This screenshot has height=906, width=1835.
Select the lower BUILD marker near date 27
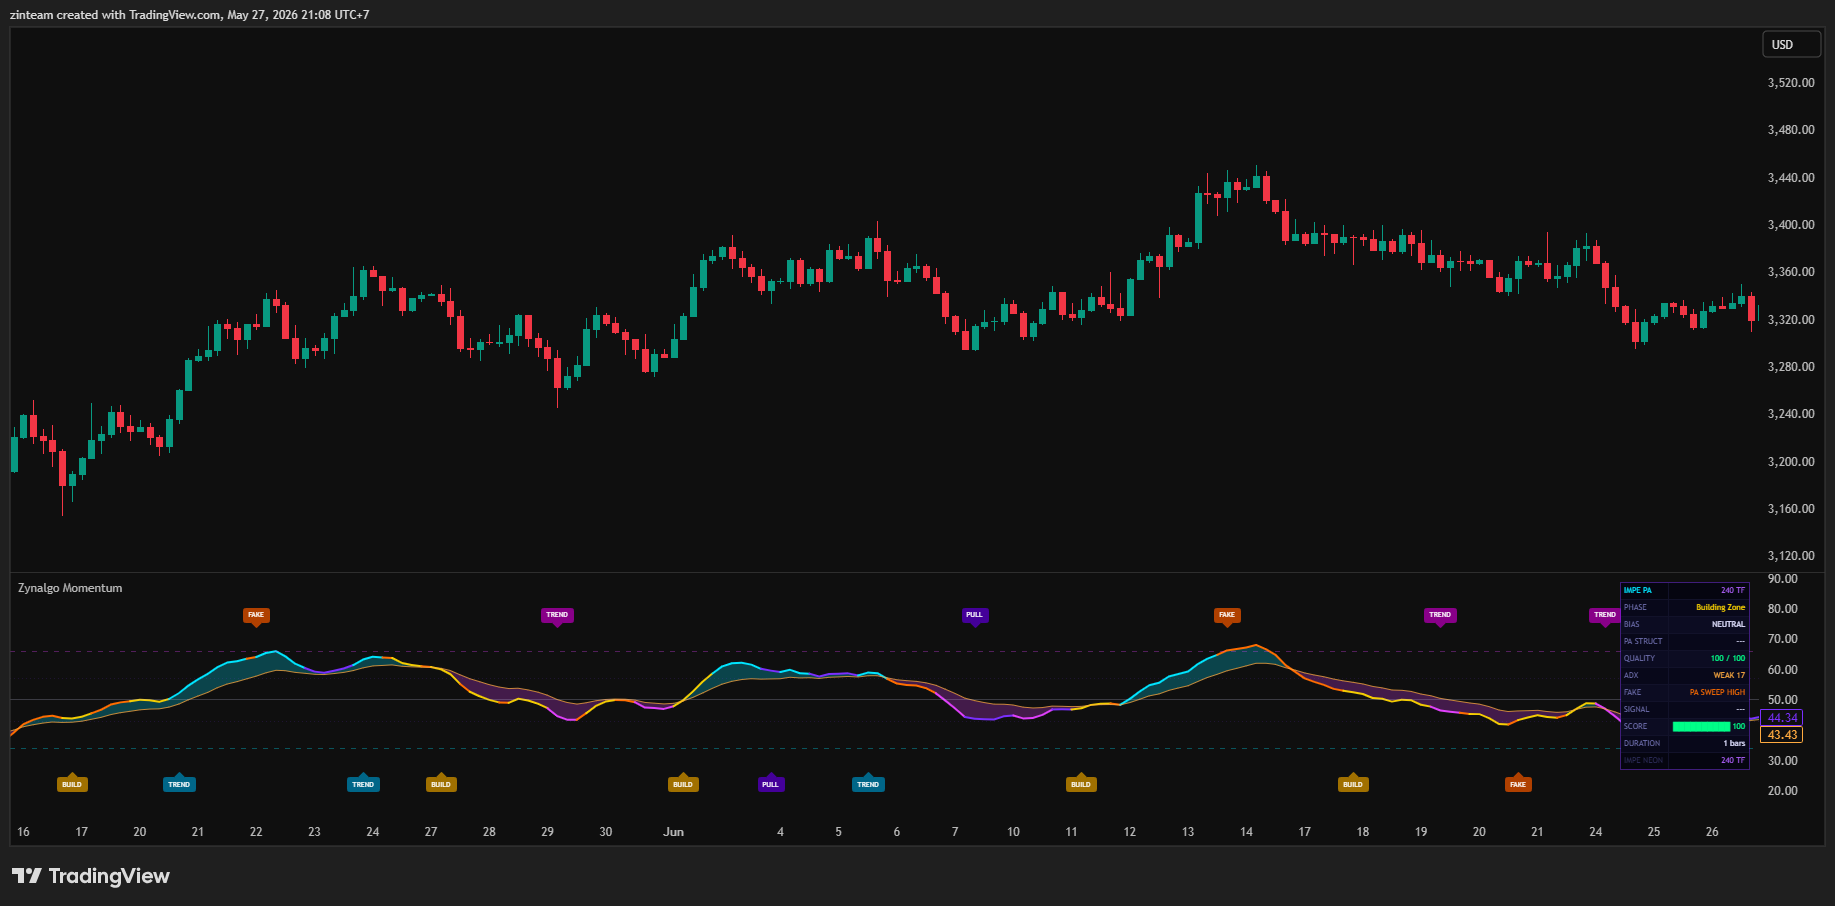tap(441, 784)
